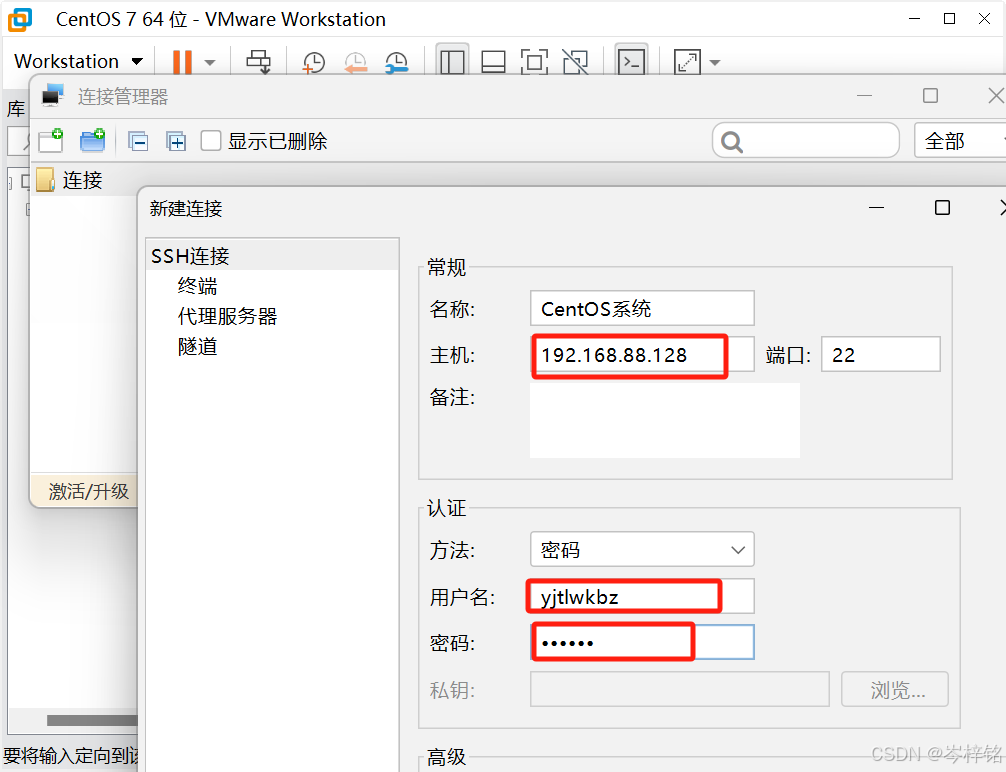
Task: Click the 激活/升级 button
Action: coord(89,492)
